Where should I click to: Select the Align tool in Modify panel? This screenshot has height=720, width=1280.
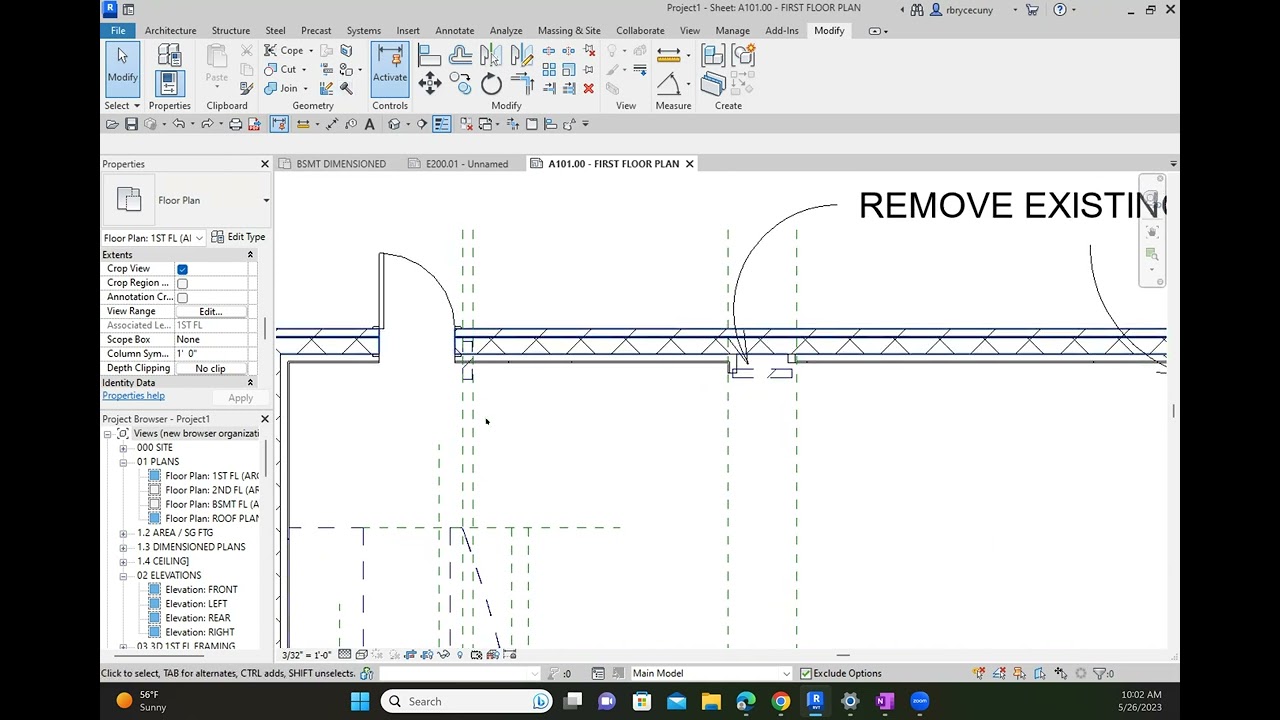[x=429, y=55]
